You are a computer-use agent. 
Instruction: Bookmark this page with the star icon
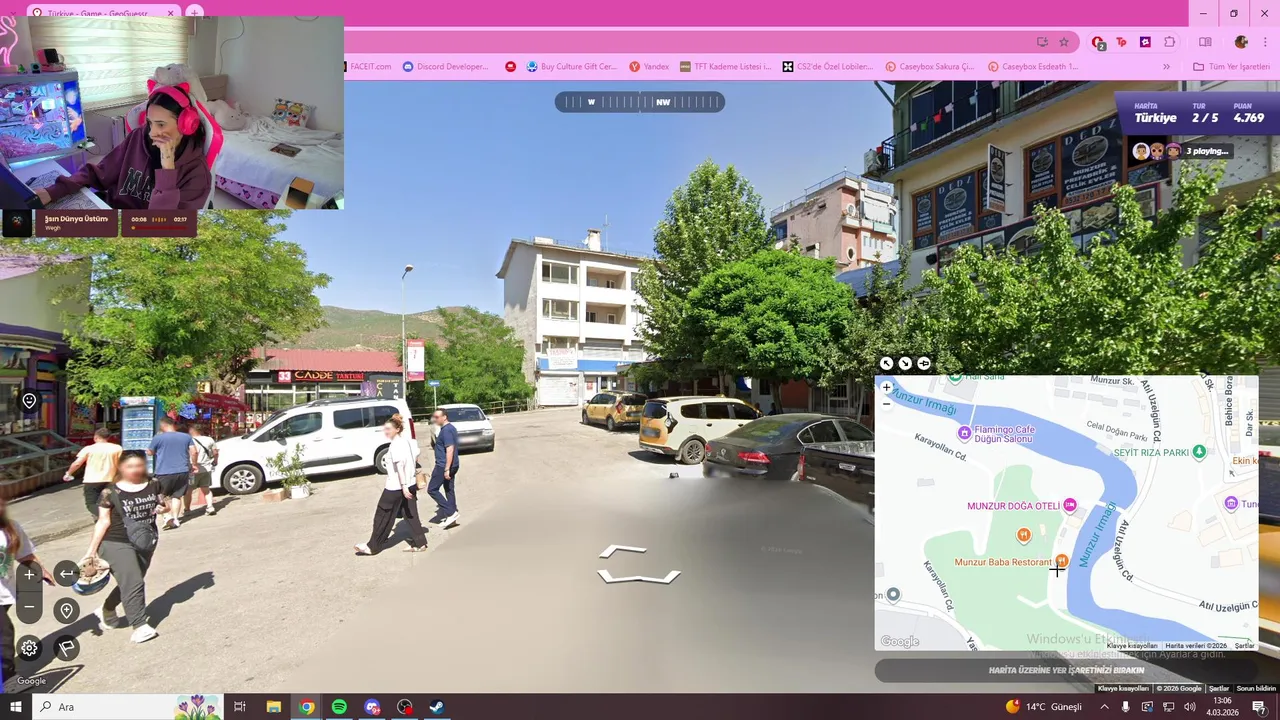pos(1064,42)
